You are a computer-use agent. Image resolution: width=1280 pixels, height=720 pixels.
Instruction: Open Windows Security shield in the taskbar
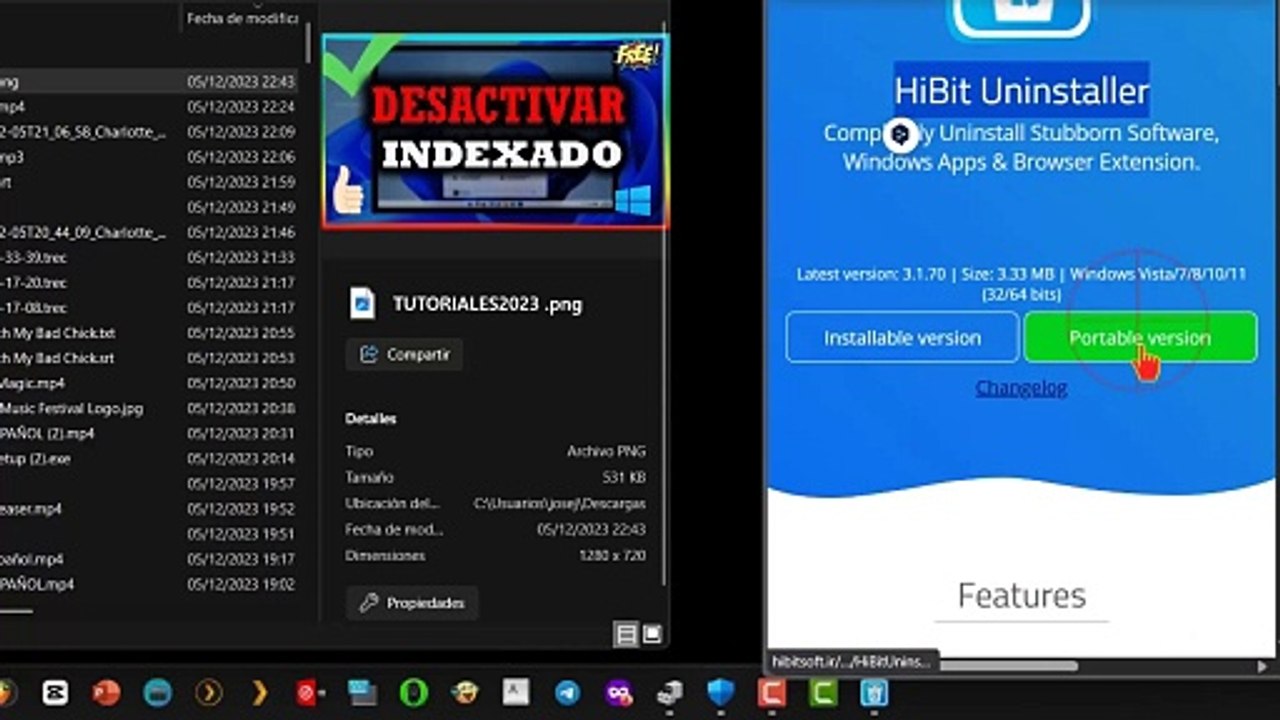(720, 692)
